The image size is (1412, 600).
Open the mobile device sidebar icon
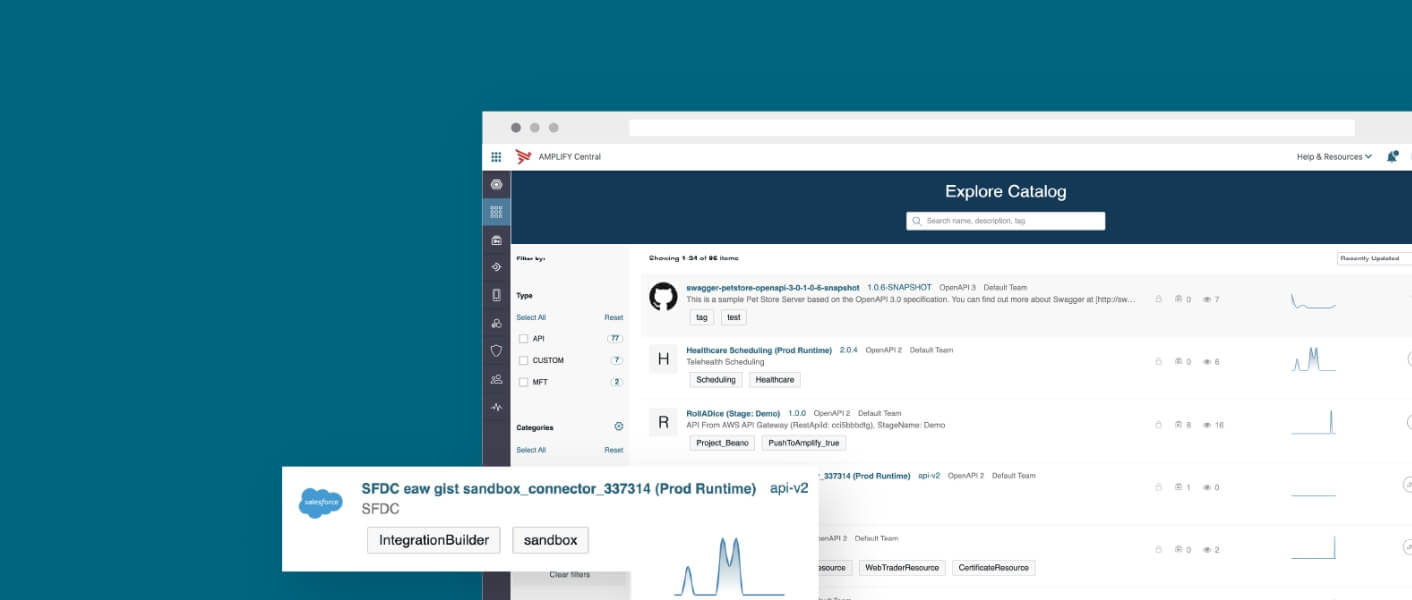496,295
